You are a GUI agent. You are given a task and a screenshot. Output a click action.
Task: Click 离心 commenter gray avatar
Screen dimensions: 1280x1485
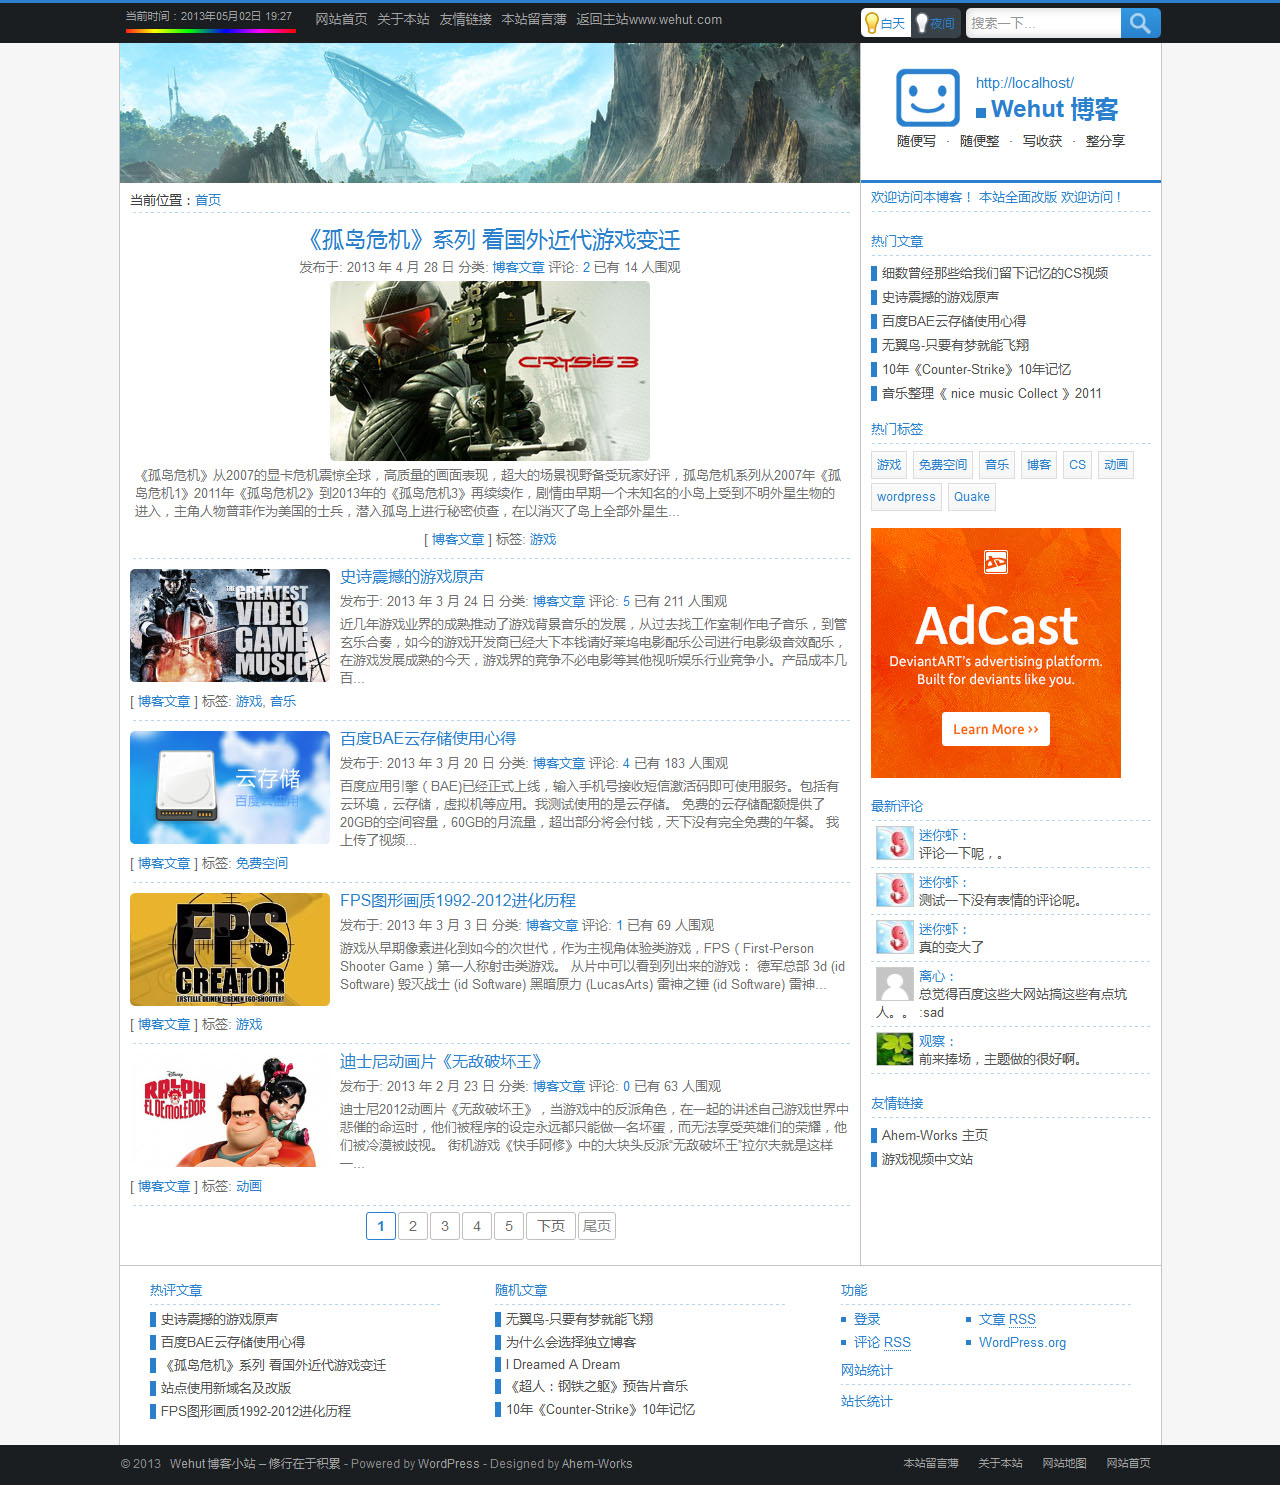click(894, 984)
